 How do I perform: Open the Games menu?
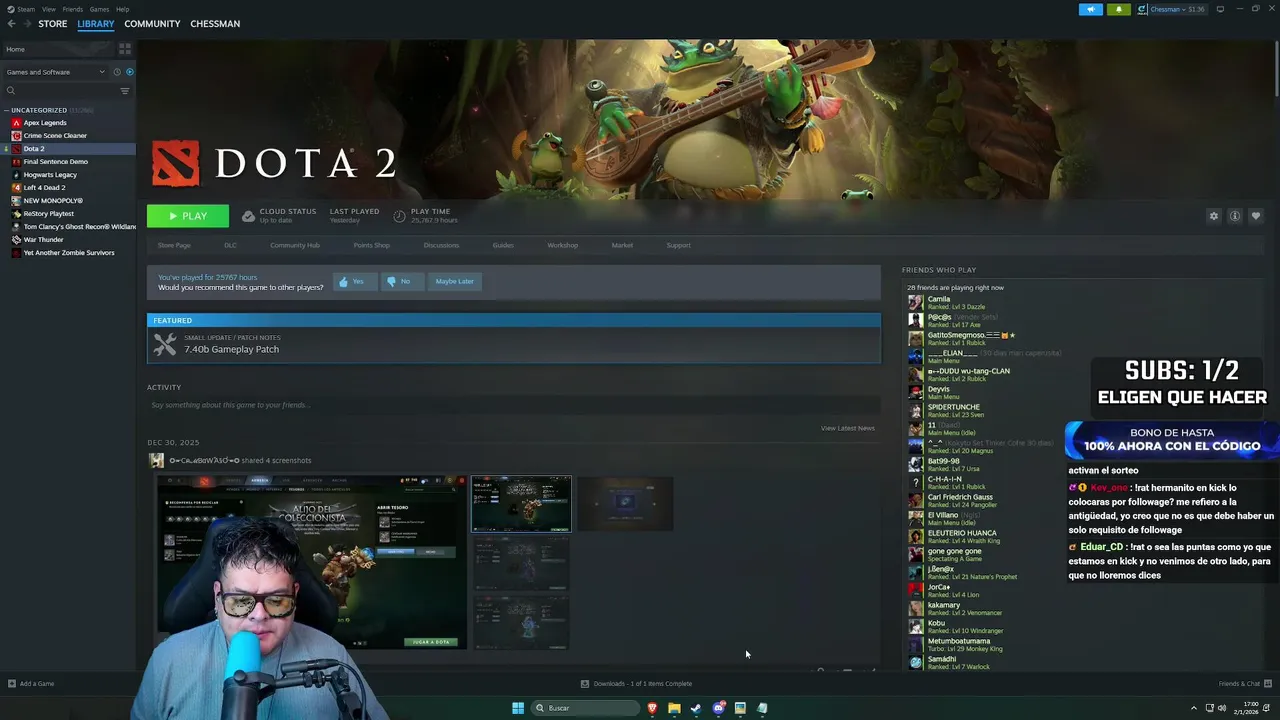point(99,9)
